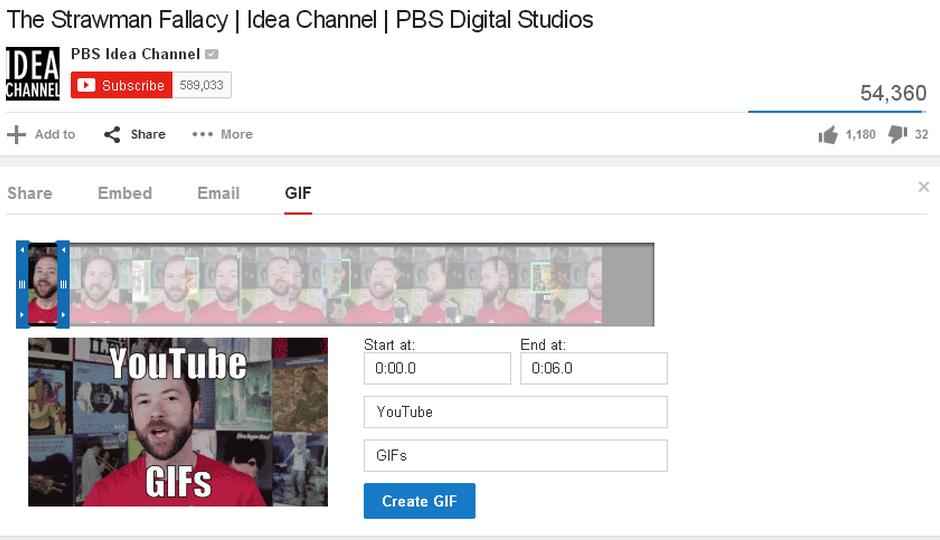Switch to the Email tab

(x=218, y=193)
